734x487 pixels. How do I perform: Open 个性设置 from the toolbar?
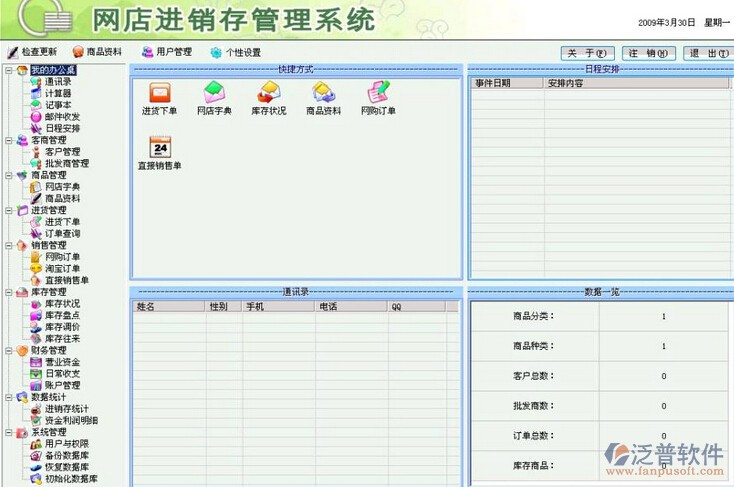pyautogui.click(x=235, y=52)
